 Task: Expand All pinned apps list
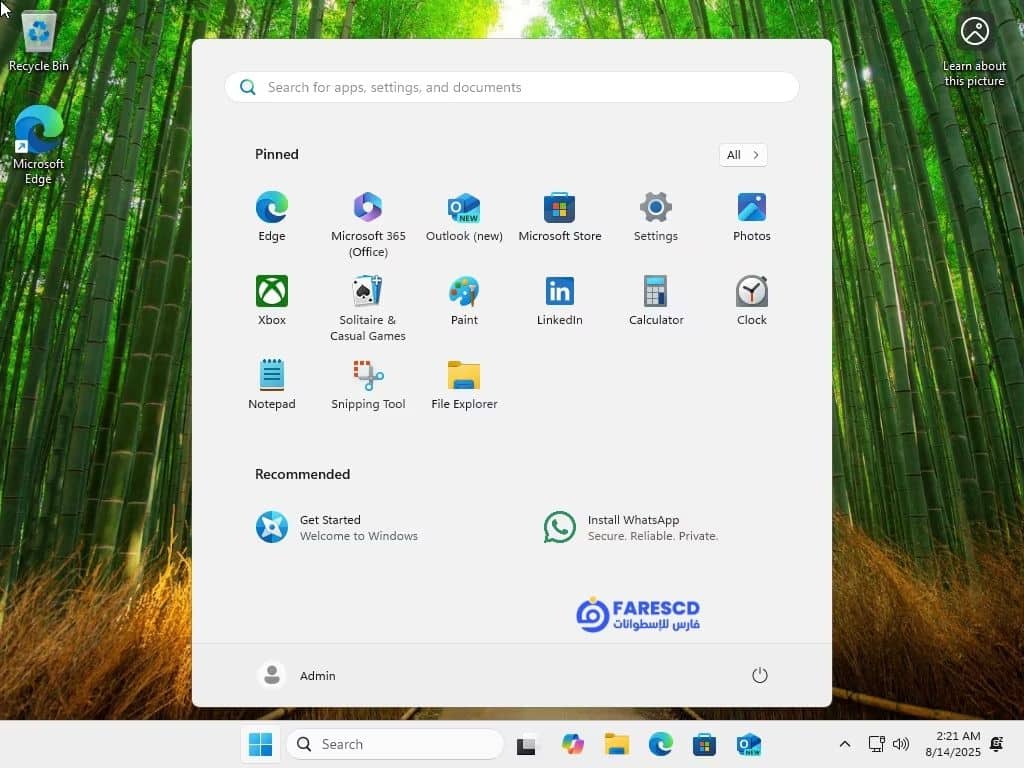click(x=743, y=155)
